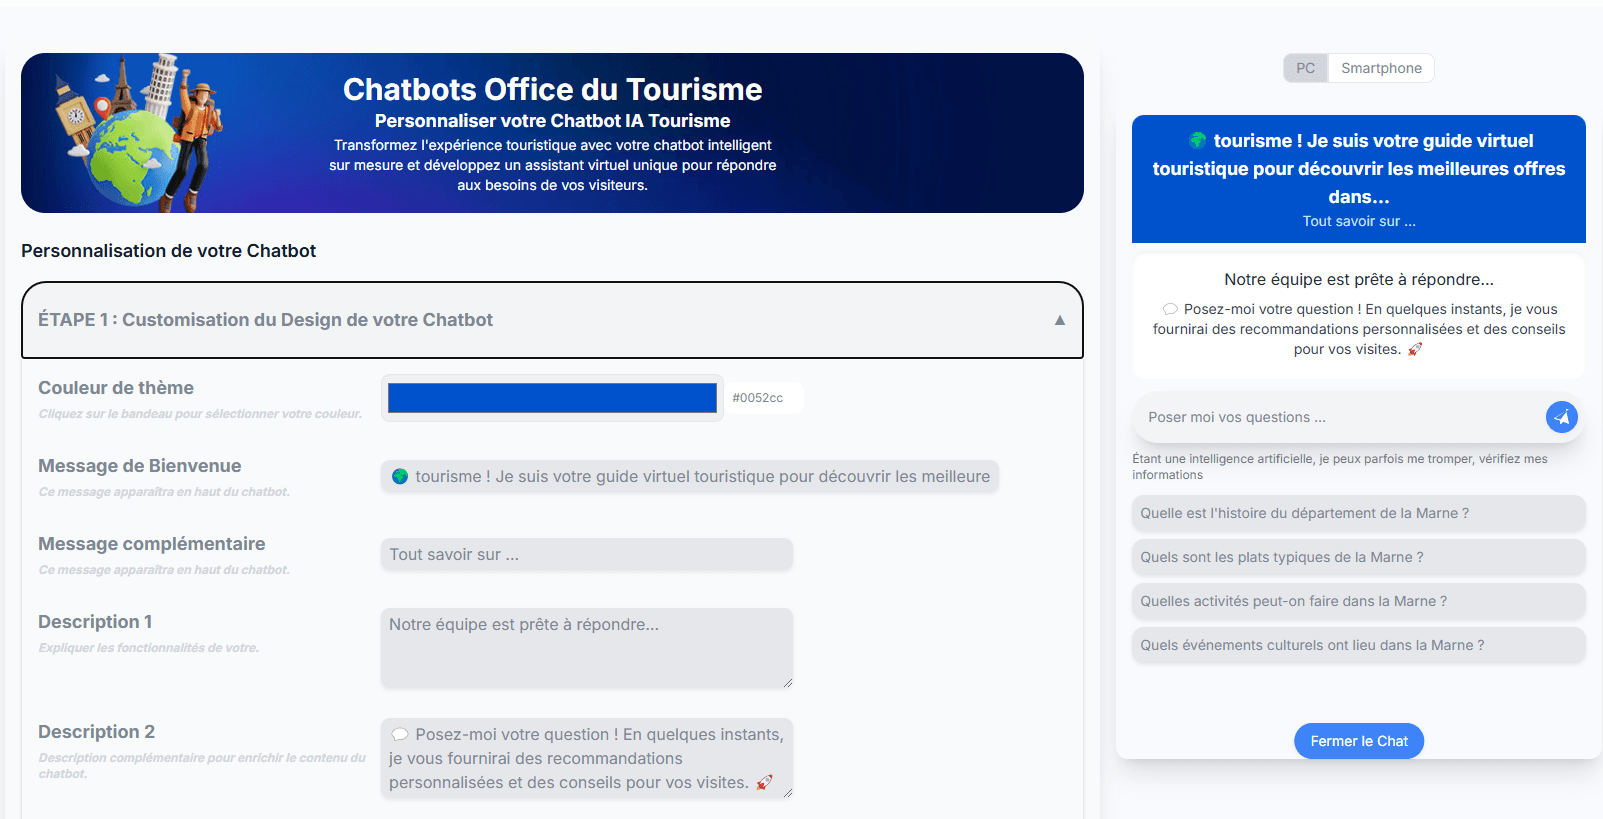This screenshot has width=1603, height=819.
Task: Edit the Message de Bienvenue field
Action: coord(689,477)
